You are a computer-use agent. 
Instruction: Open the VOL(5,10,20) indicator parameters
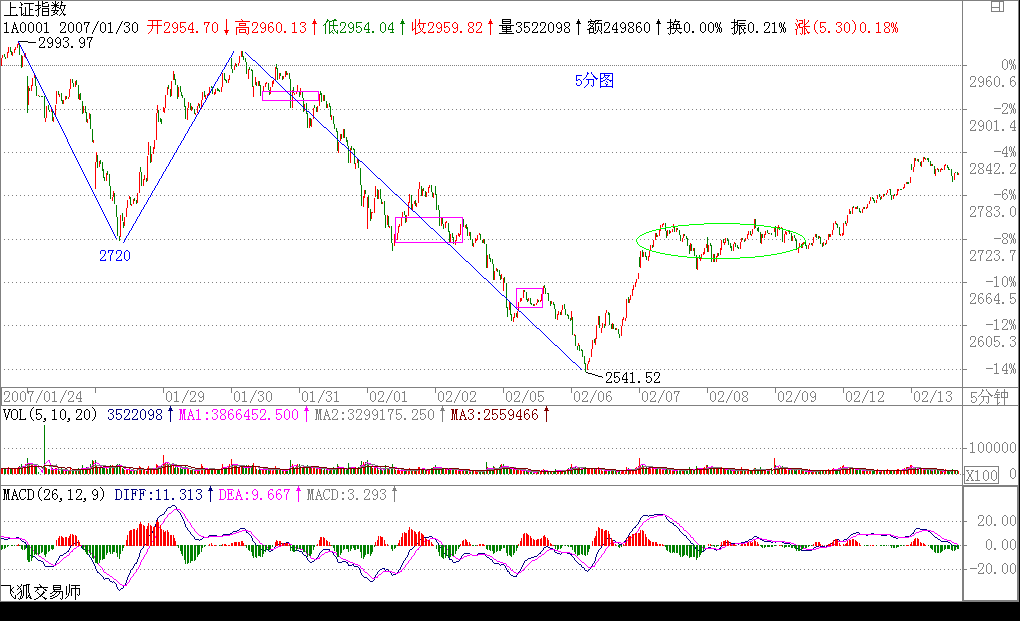coord(49,414)
